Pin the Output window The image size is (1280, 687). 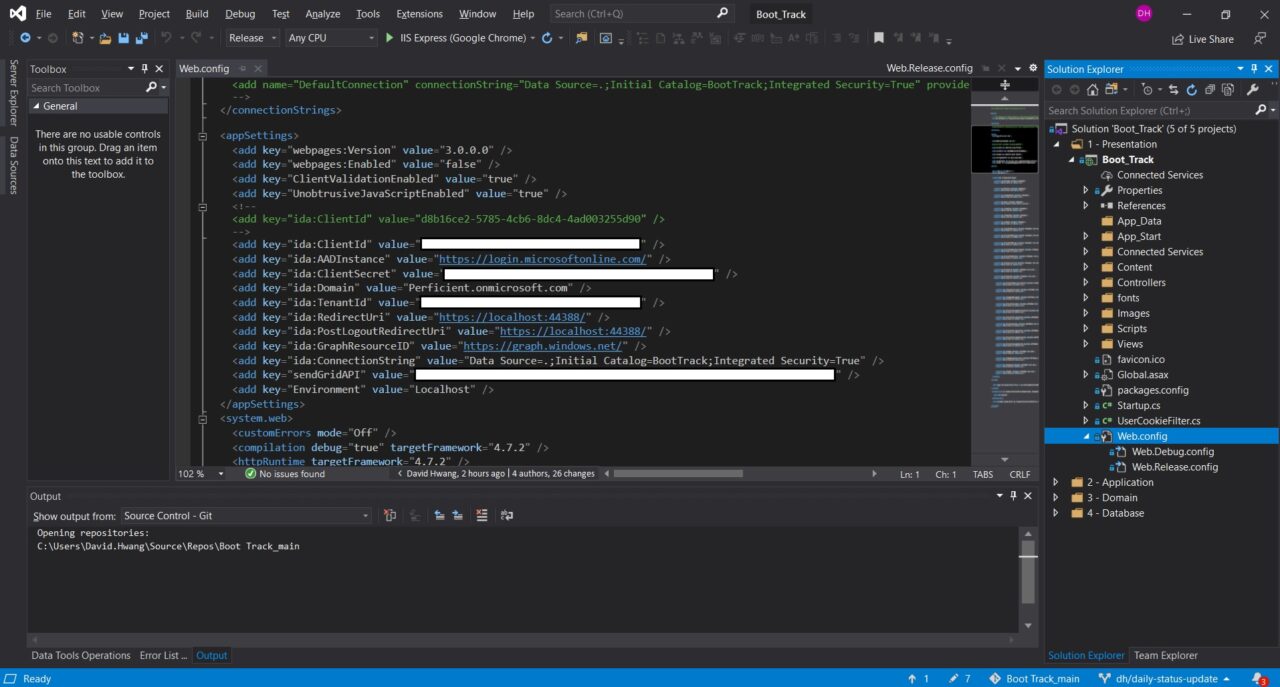[1012, 495]
